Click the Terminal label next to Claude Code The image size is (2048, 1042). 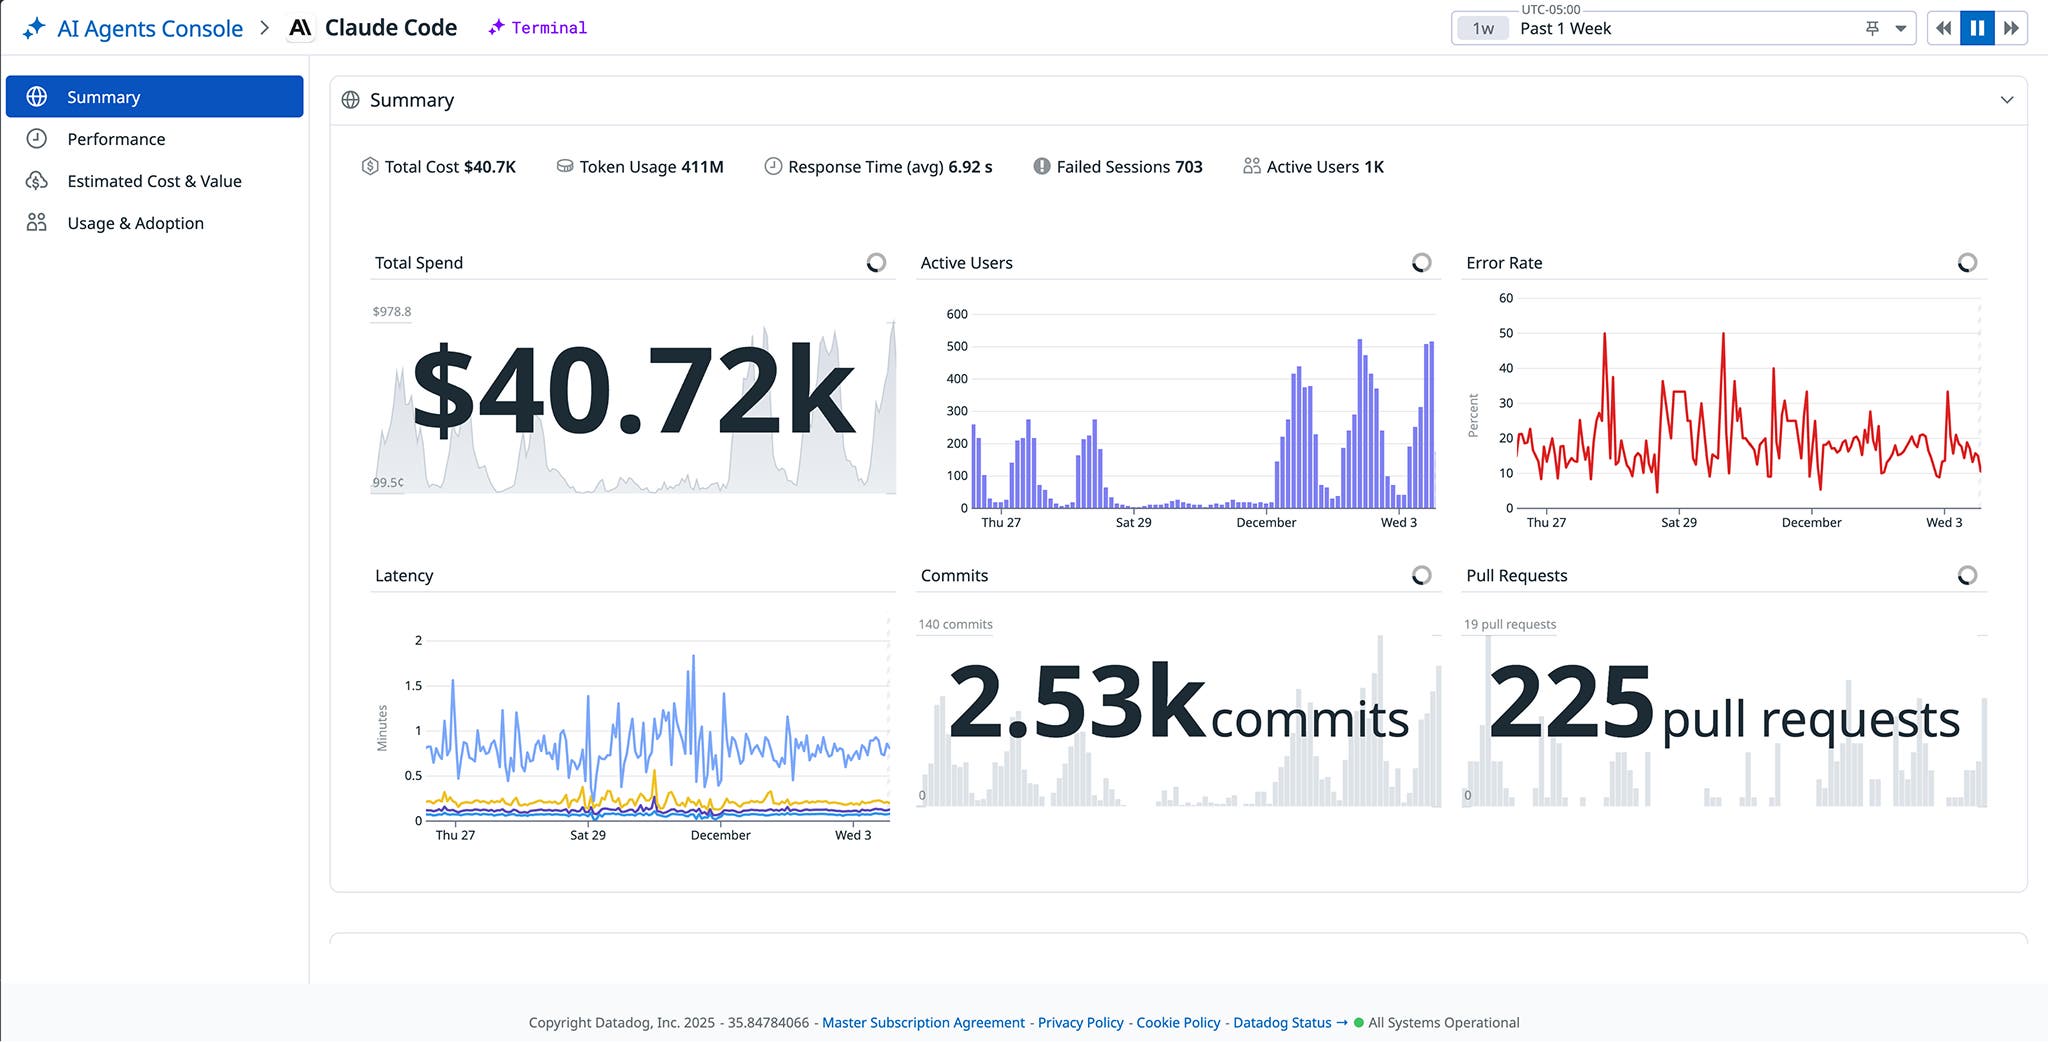[x=547, y=27]
